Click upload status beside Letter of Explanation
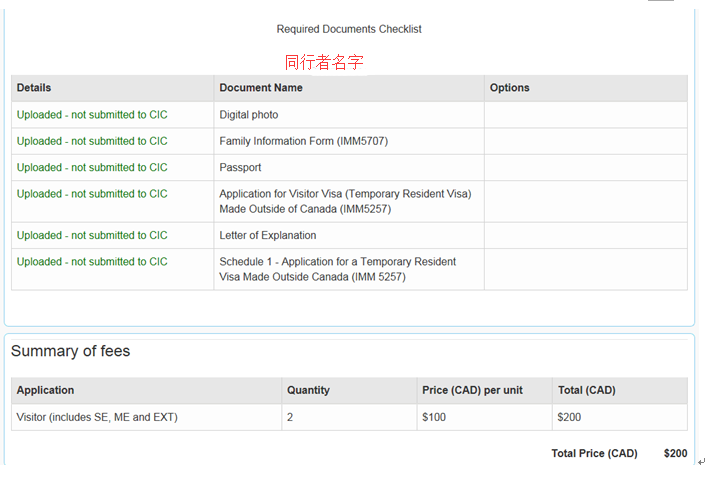The width and height of the screenshot is (708, 483). point(92,235)
